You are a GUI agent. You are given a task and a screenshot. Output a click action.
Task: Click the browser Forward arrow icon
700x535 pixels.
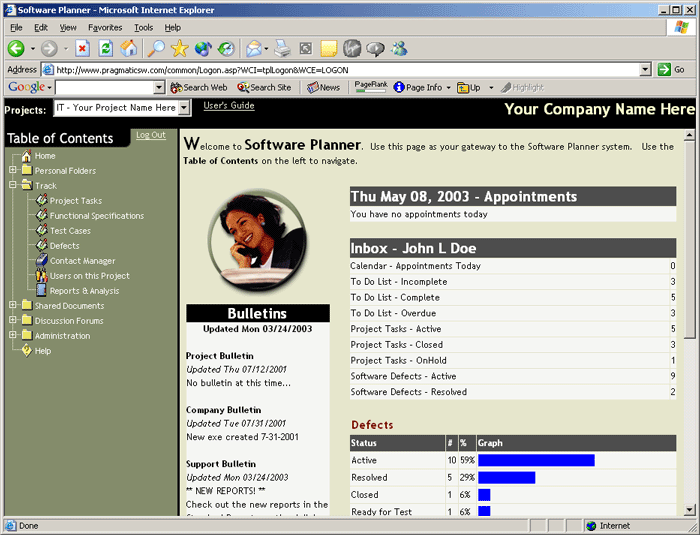click(x=49, y=48)
